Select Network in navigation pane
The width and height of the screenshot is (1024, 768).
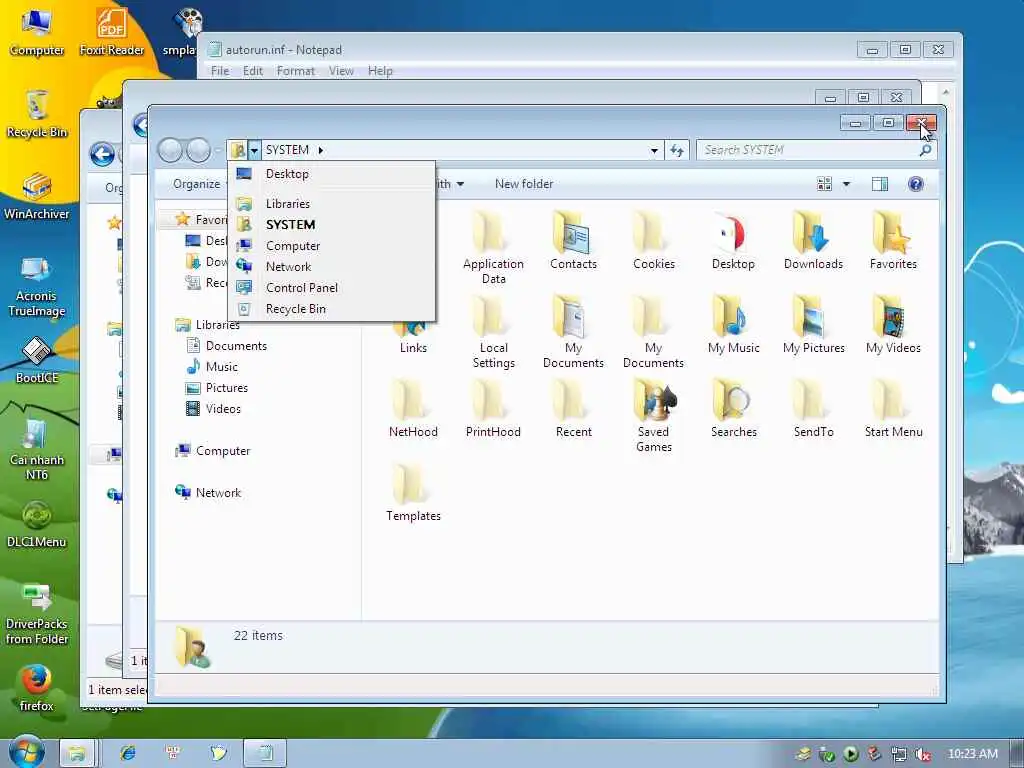[208, 492]
